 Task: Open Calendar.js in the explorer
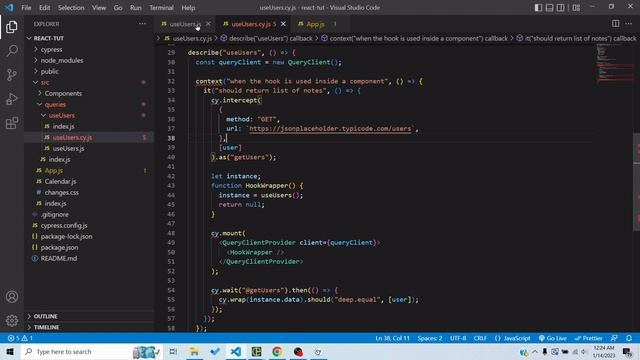[x=89, y=182]
